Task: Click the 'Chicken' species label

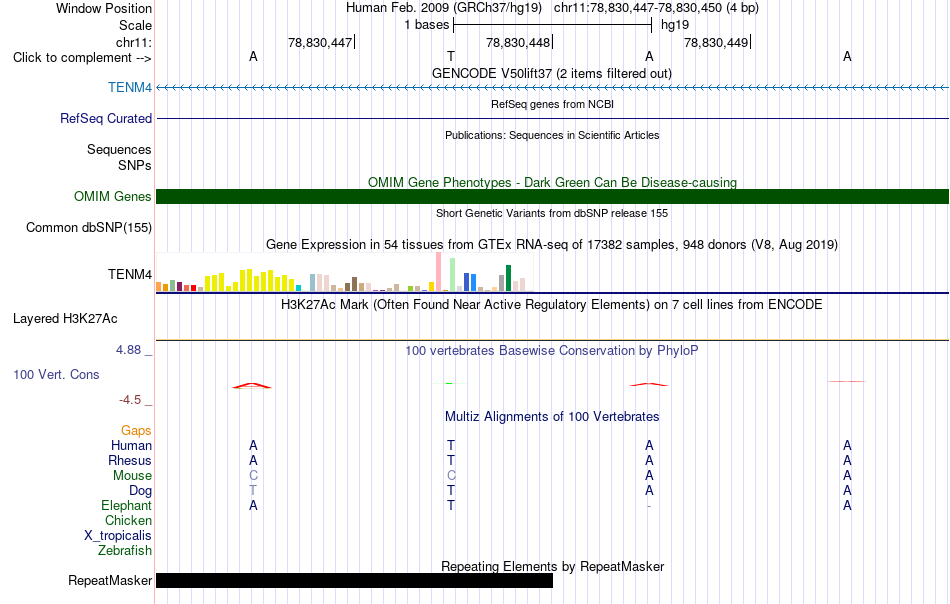Action: [x=128, y=521]
